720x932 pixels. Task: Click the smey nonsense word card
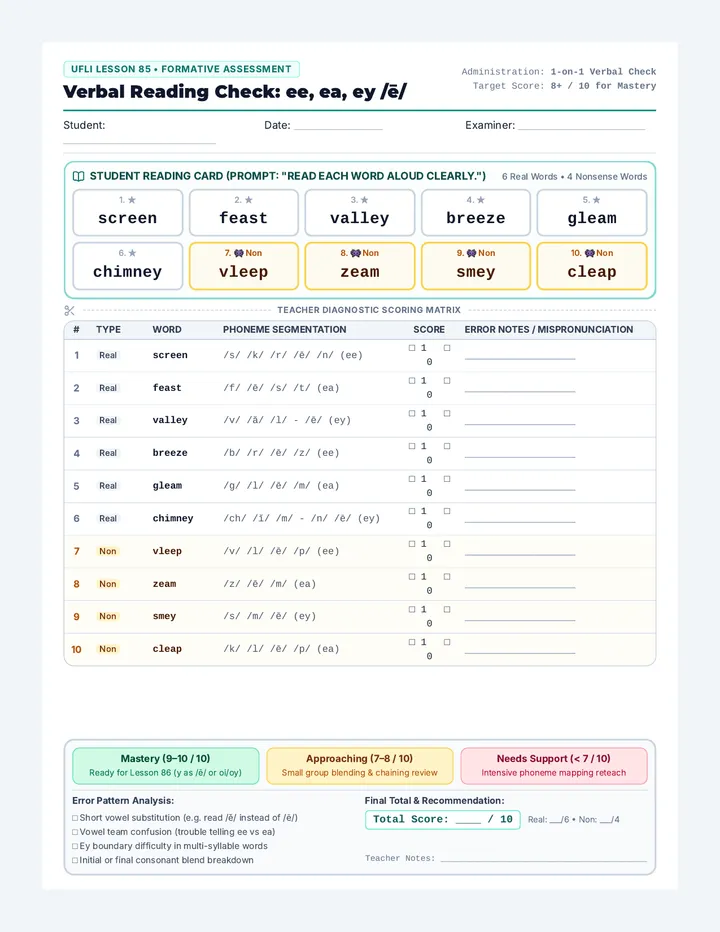pyautogui.click(x=476, y=266)
